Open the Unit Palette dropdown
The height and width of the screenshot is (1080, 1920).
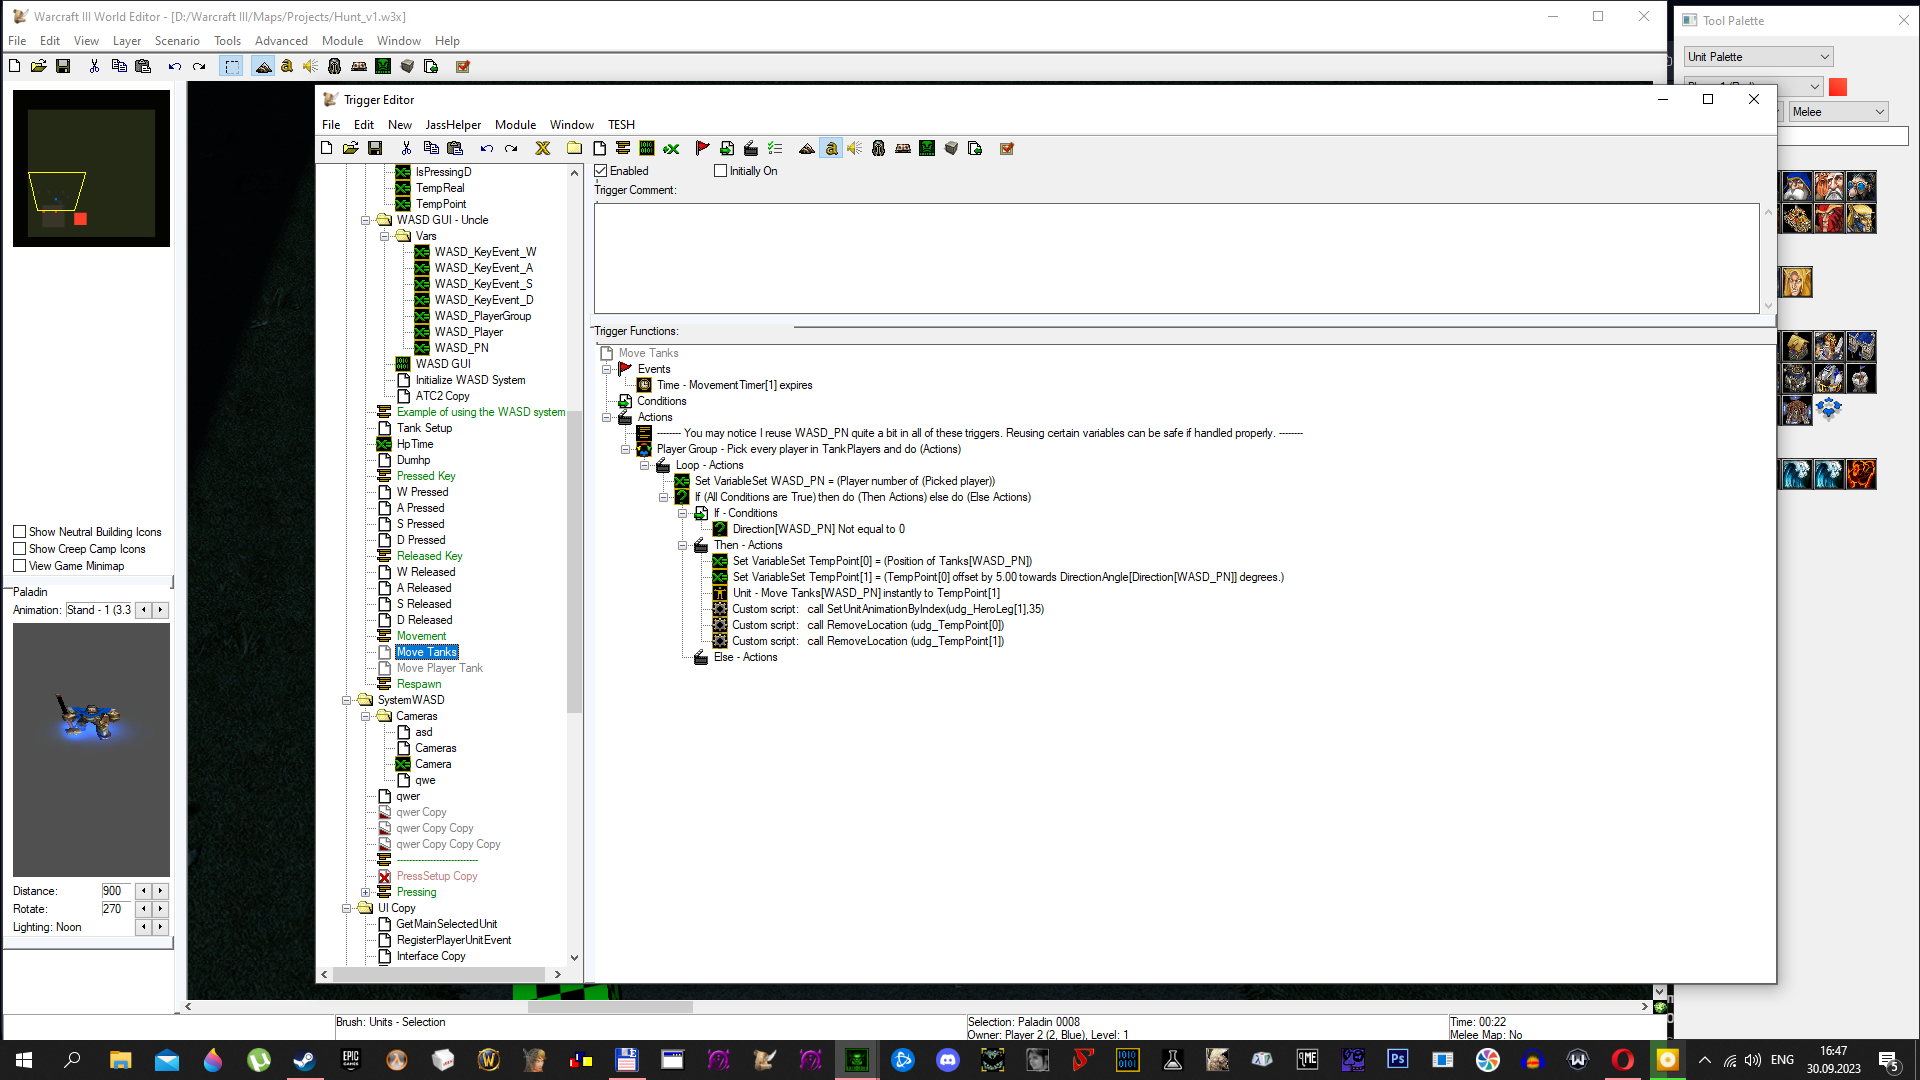click(1758, 57)
